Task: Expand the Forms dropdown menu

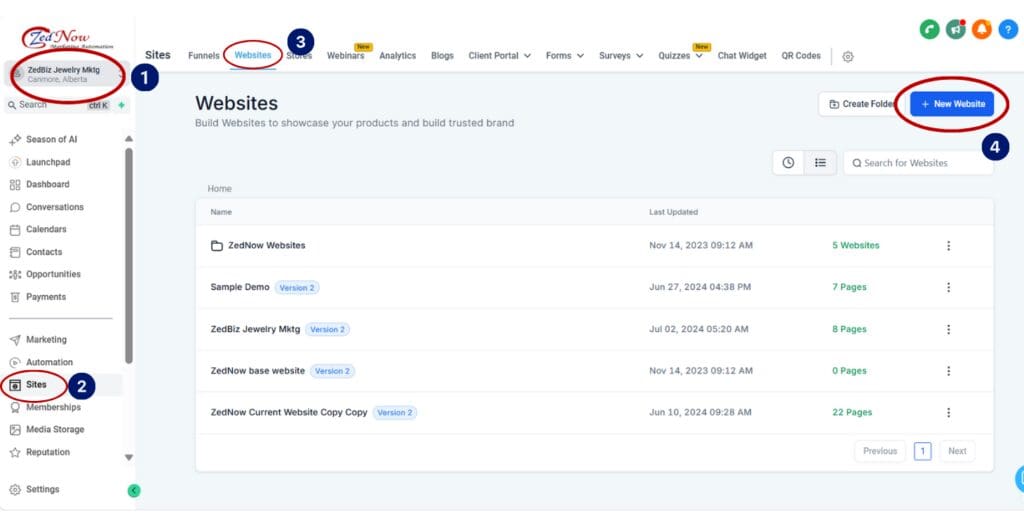Action: click(564, 56)
